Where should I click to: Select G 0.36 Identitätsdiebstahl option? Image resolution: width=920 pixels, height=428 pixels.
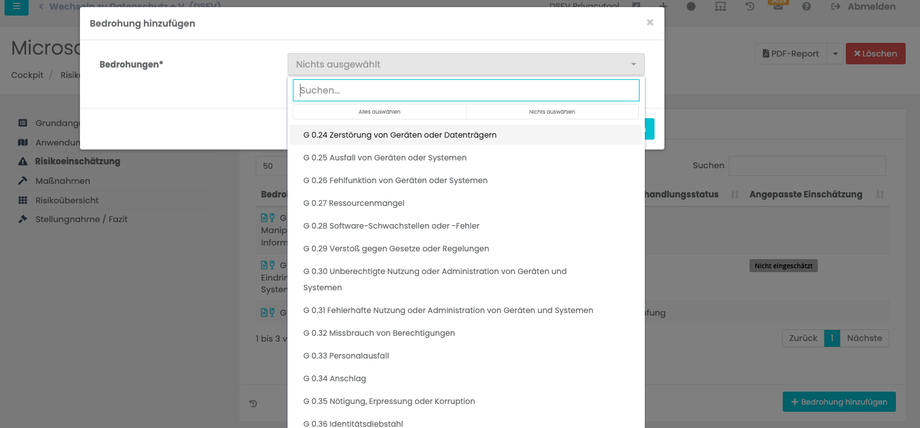[466, 422]
